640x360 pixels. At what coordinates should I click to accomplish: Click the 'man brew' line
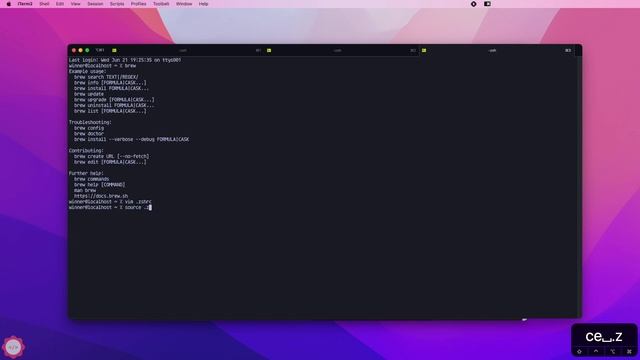point(85,190)
